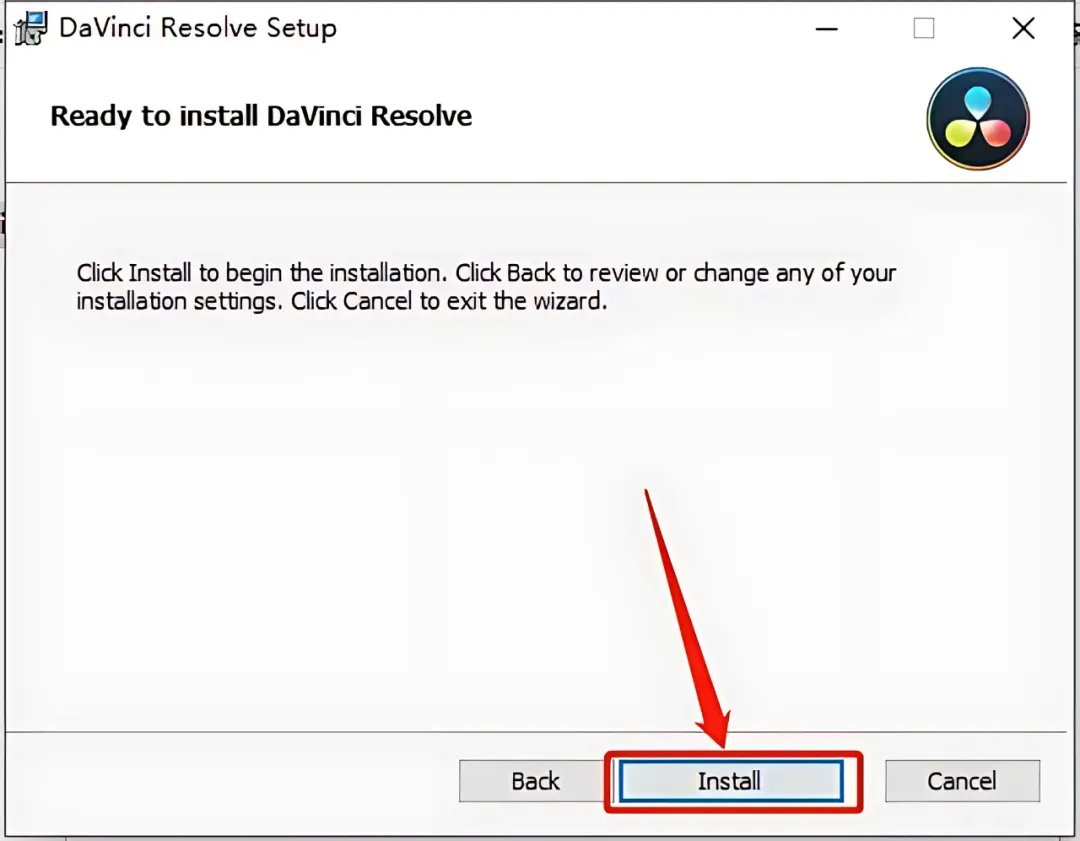Click the 'Ready to install DaVinci Resolve' heading
This screenshot has height=841, width=1080.
(x=261, y=116)
